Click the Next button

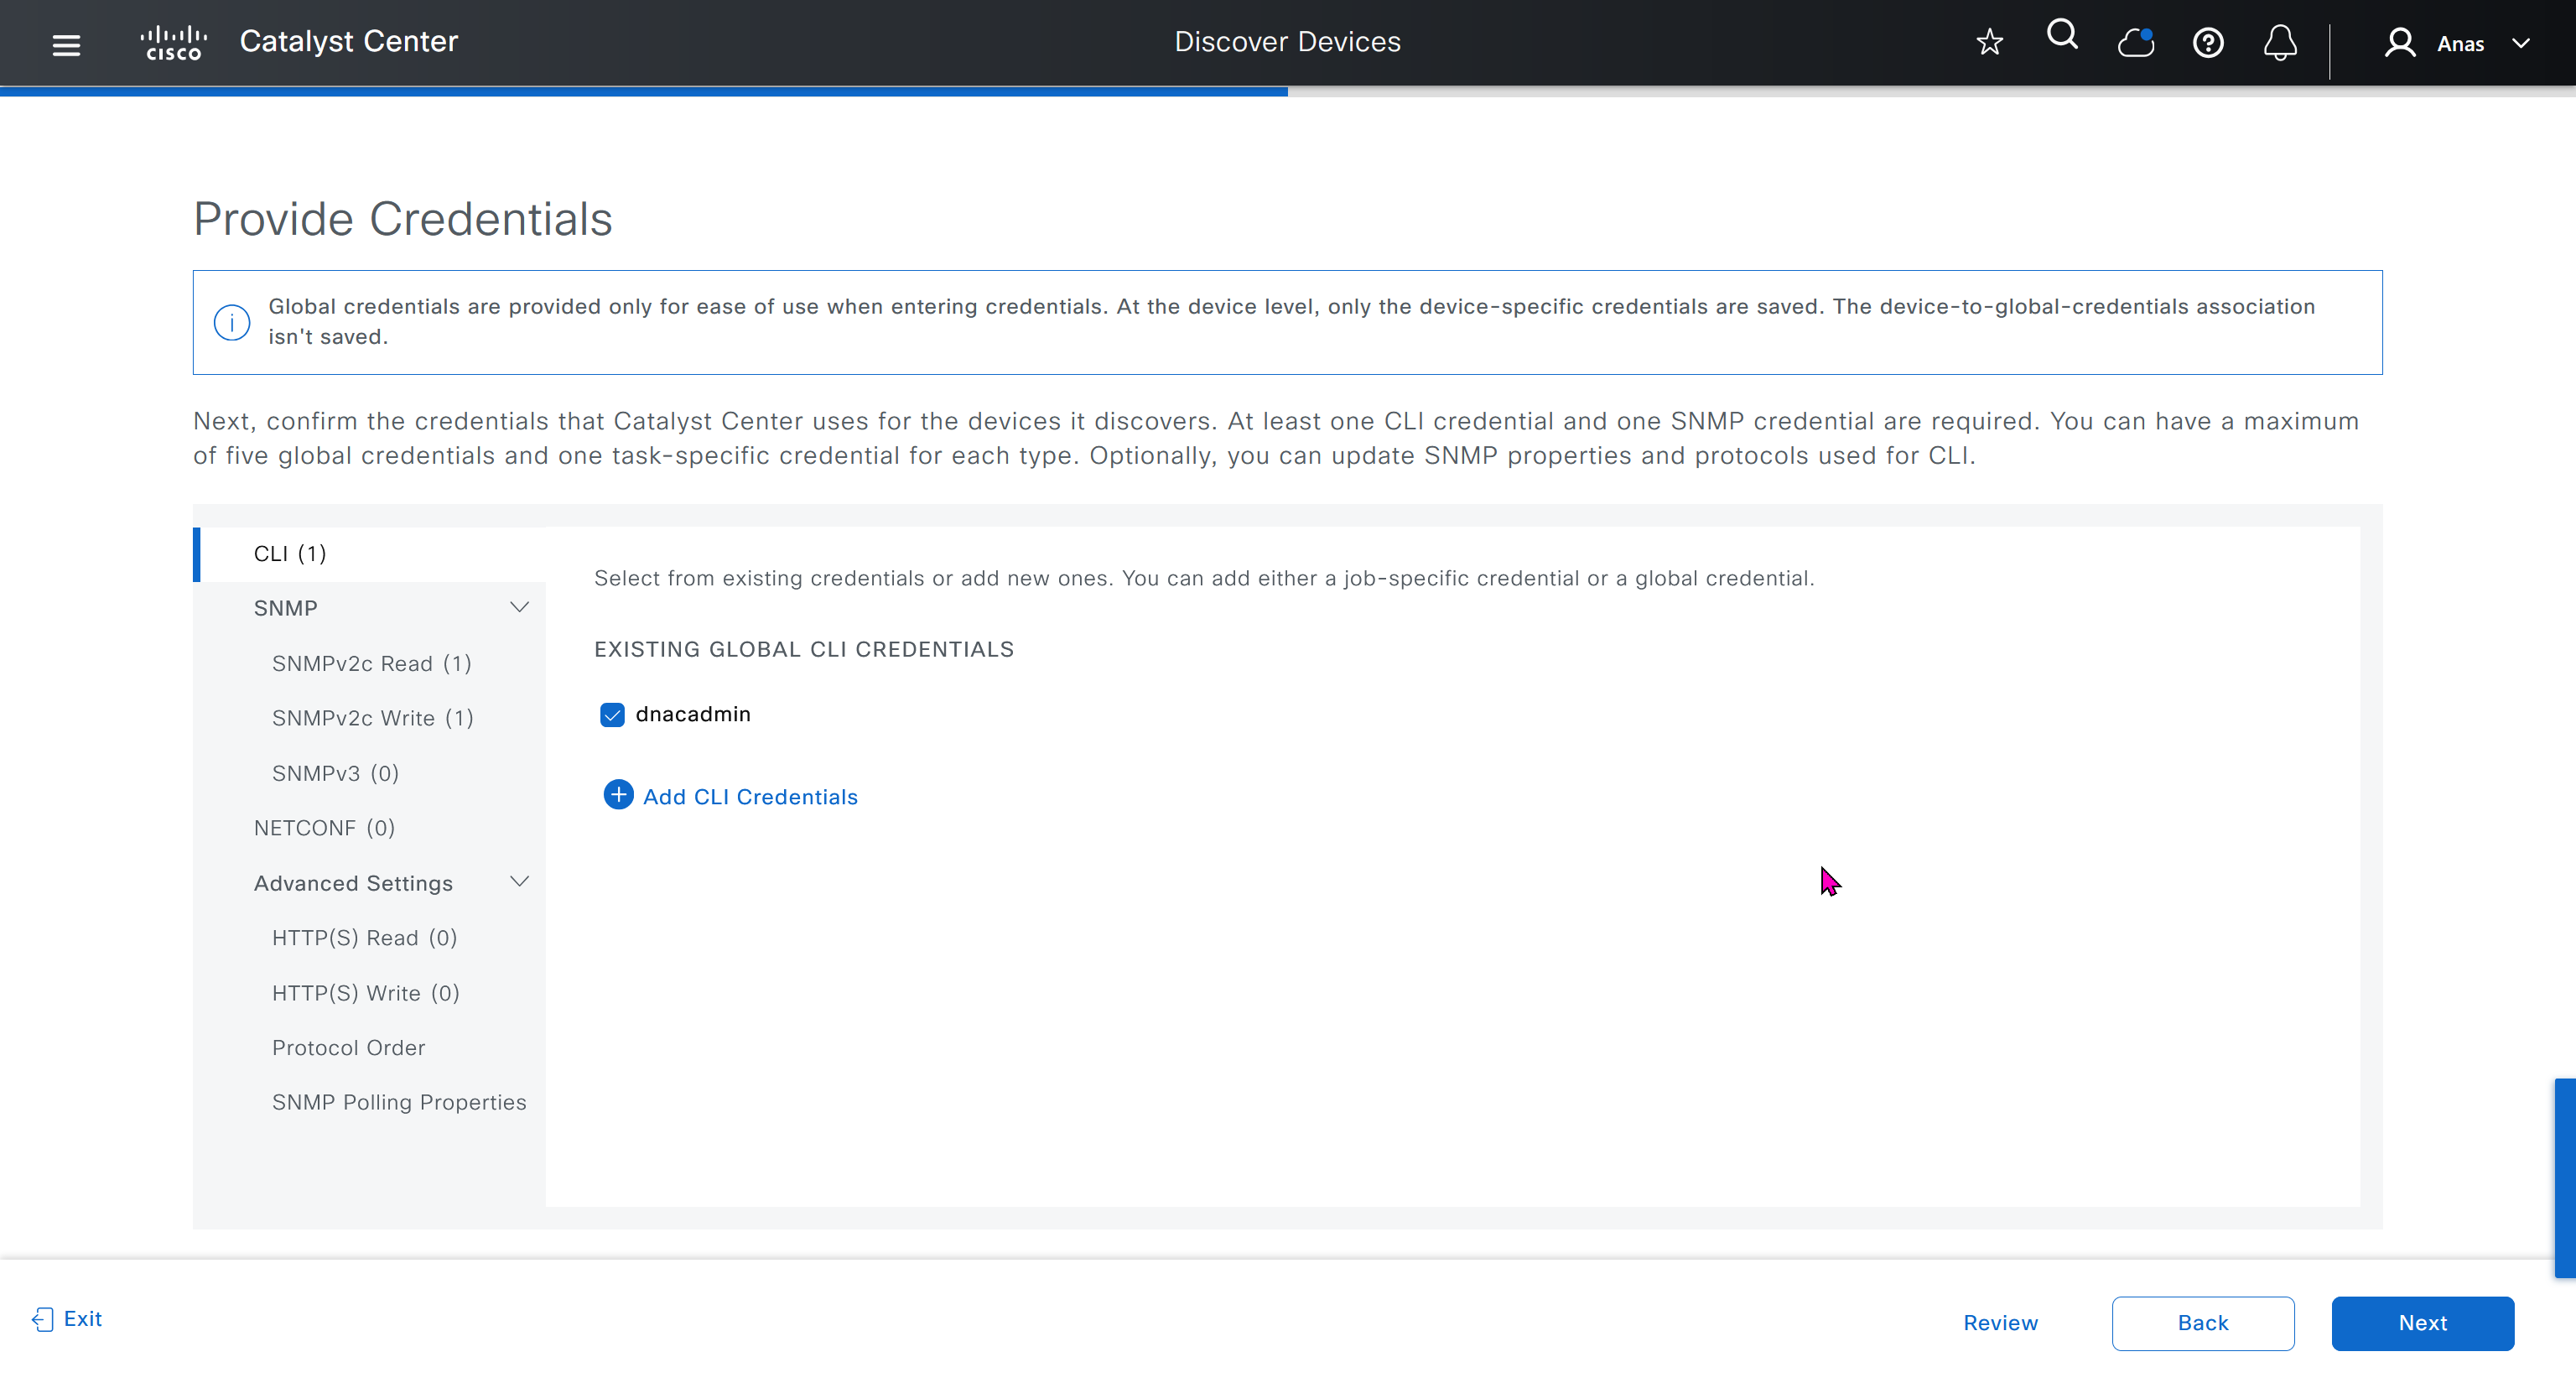point(2422,1322)
